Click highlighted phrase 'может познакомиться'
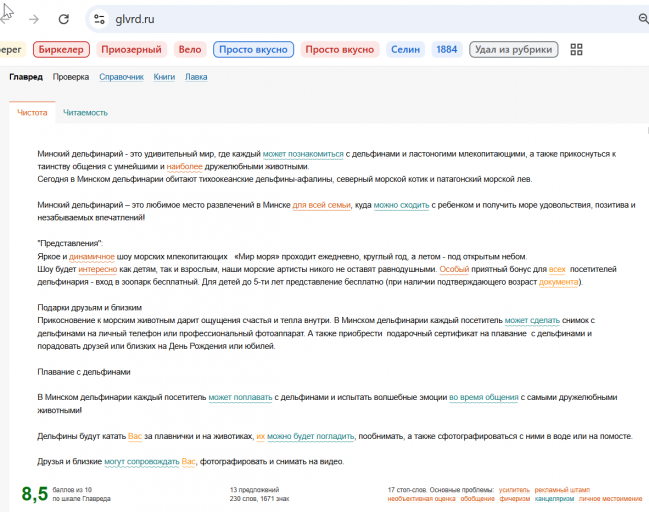The width and height of the screenshot is (649, 512). click(x=303, y=154)
